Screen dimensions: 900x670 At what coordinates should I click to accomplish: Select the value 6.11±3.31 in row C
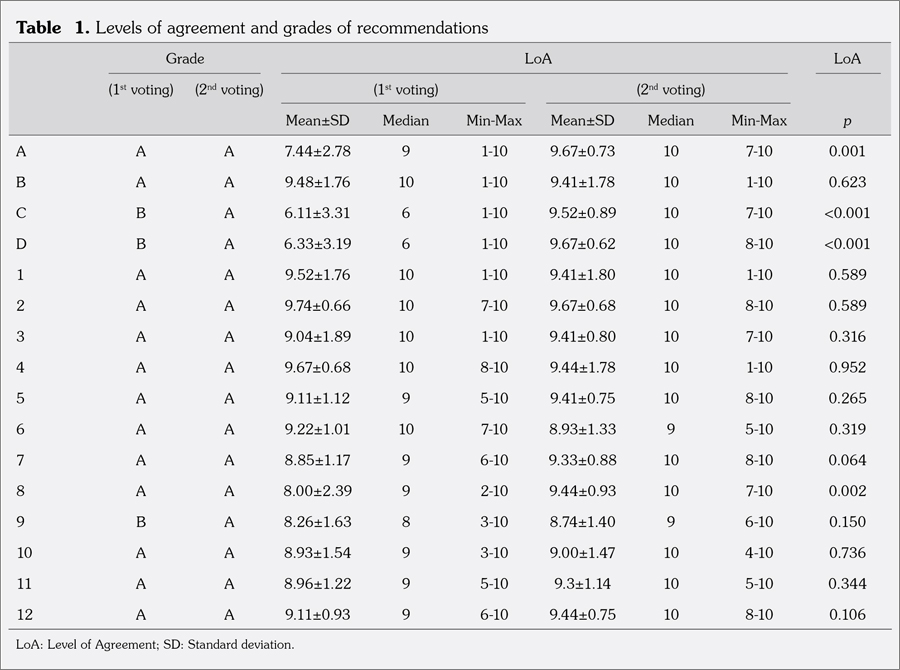(x=318, y=213)
